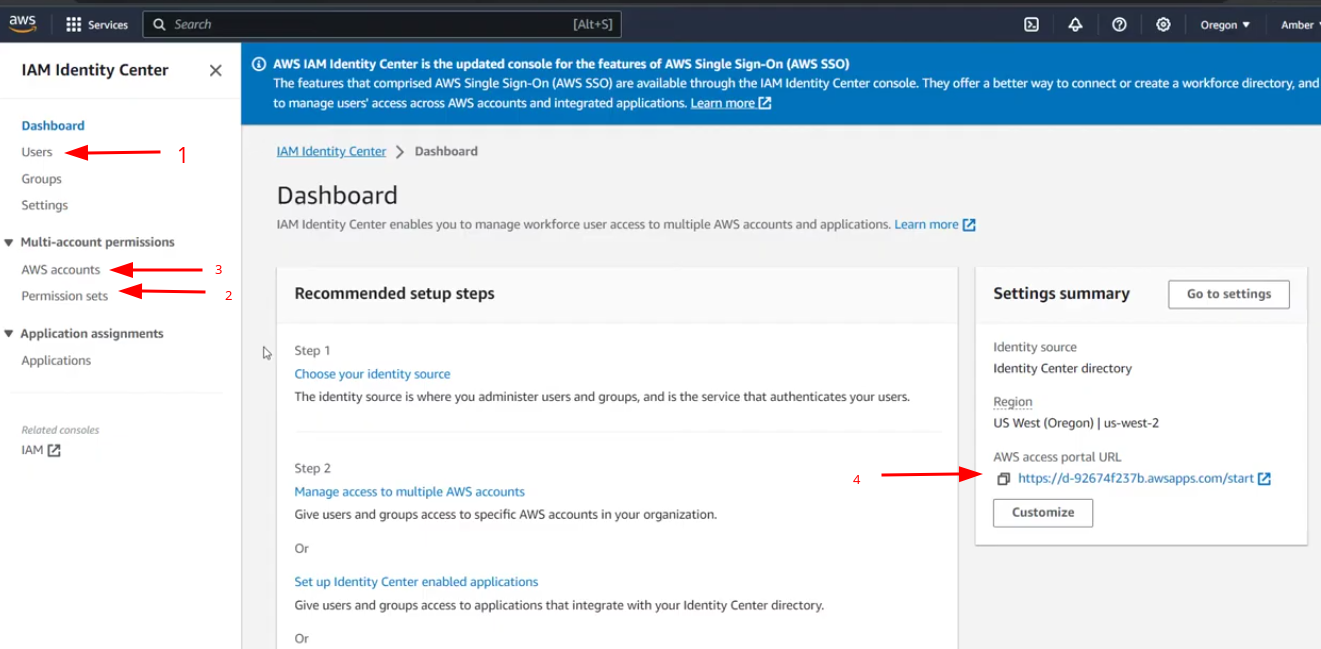Open the help question mark icon

pyautogui.click(x=1119, y=25)
